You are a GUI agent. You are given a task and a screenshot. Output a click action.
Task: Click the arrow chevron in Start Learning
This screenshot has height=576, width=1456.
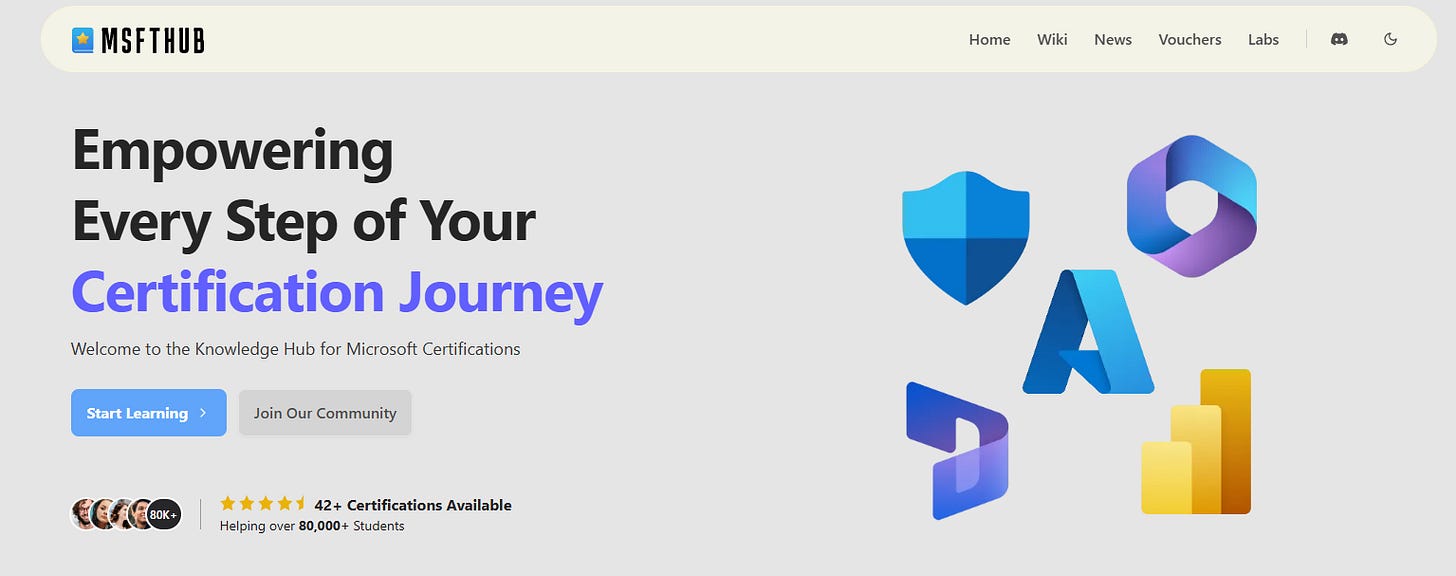(203, 413)
